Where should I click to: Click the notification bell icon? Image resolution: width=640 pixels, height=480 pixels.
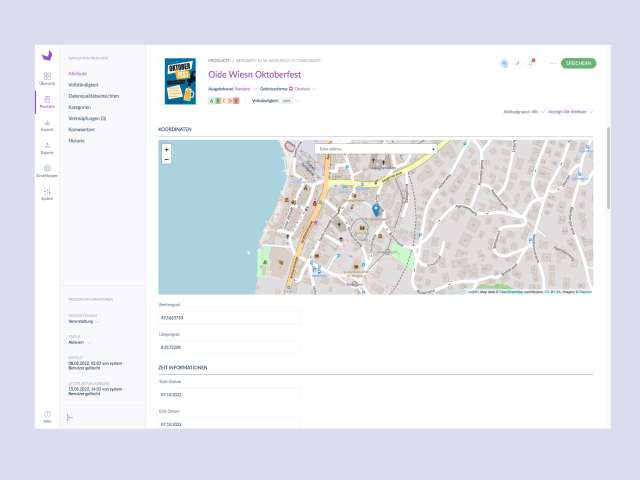(x=531, y=63)
